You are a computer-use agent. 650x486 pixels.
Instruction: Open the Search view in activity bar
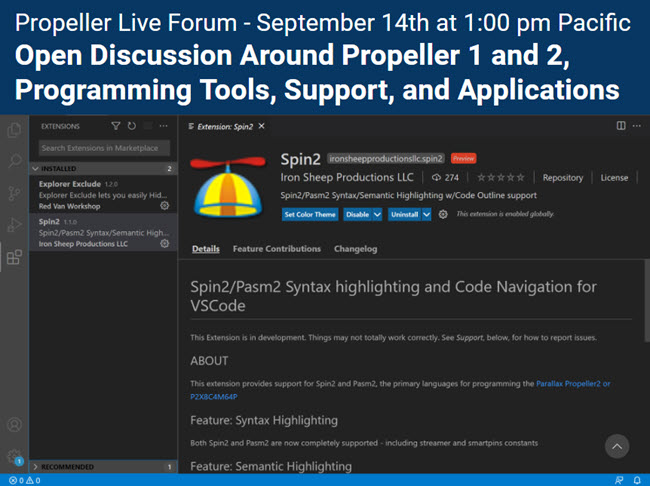click(14, 161)
